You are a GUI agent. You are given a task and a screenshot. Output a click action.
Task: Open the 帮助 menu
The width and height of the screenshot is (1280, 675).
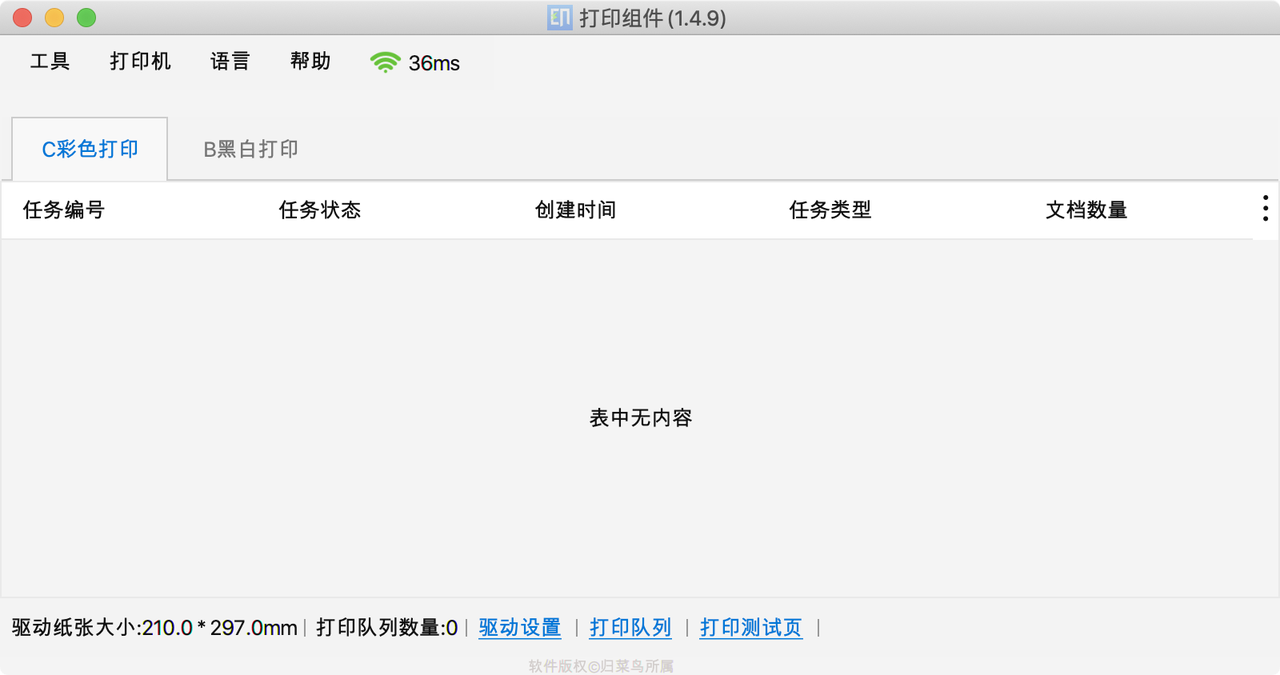pyautogui.click(x=310, y=61)
